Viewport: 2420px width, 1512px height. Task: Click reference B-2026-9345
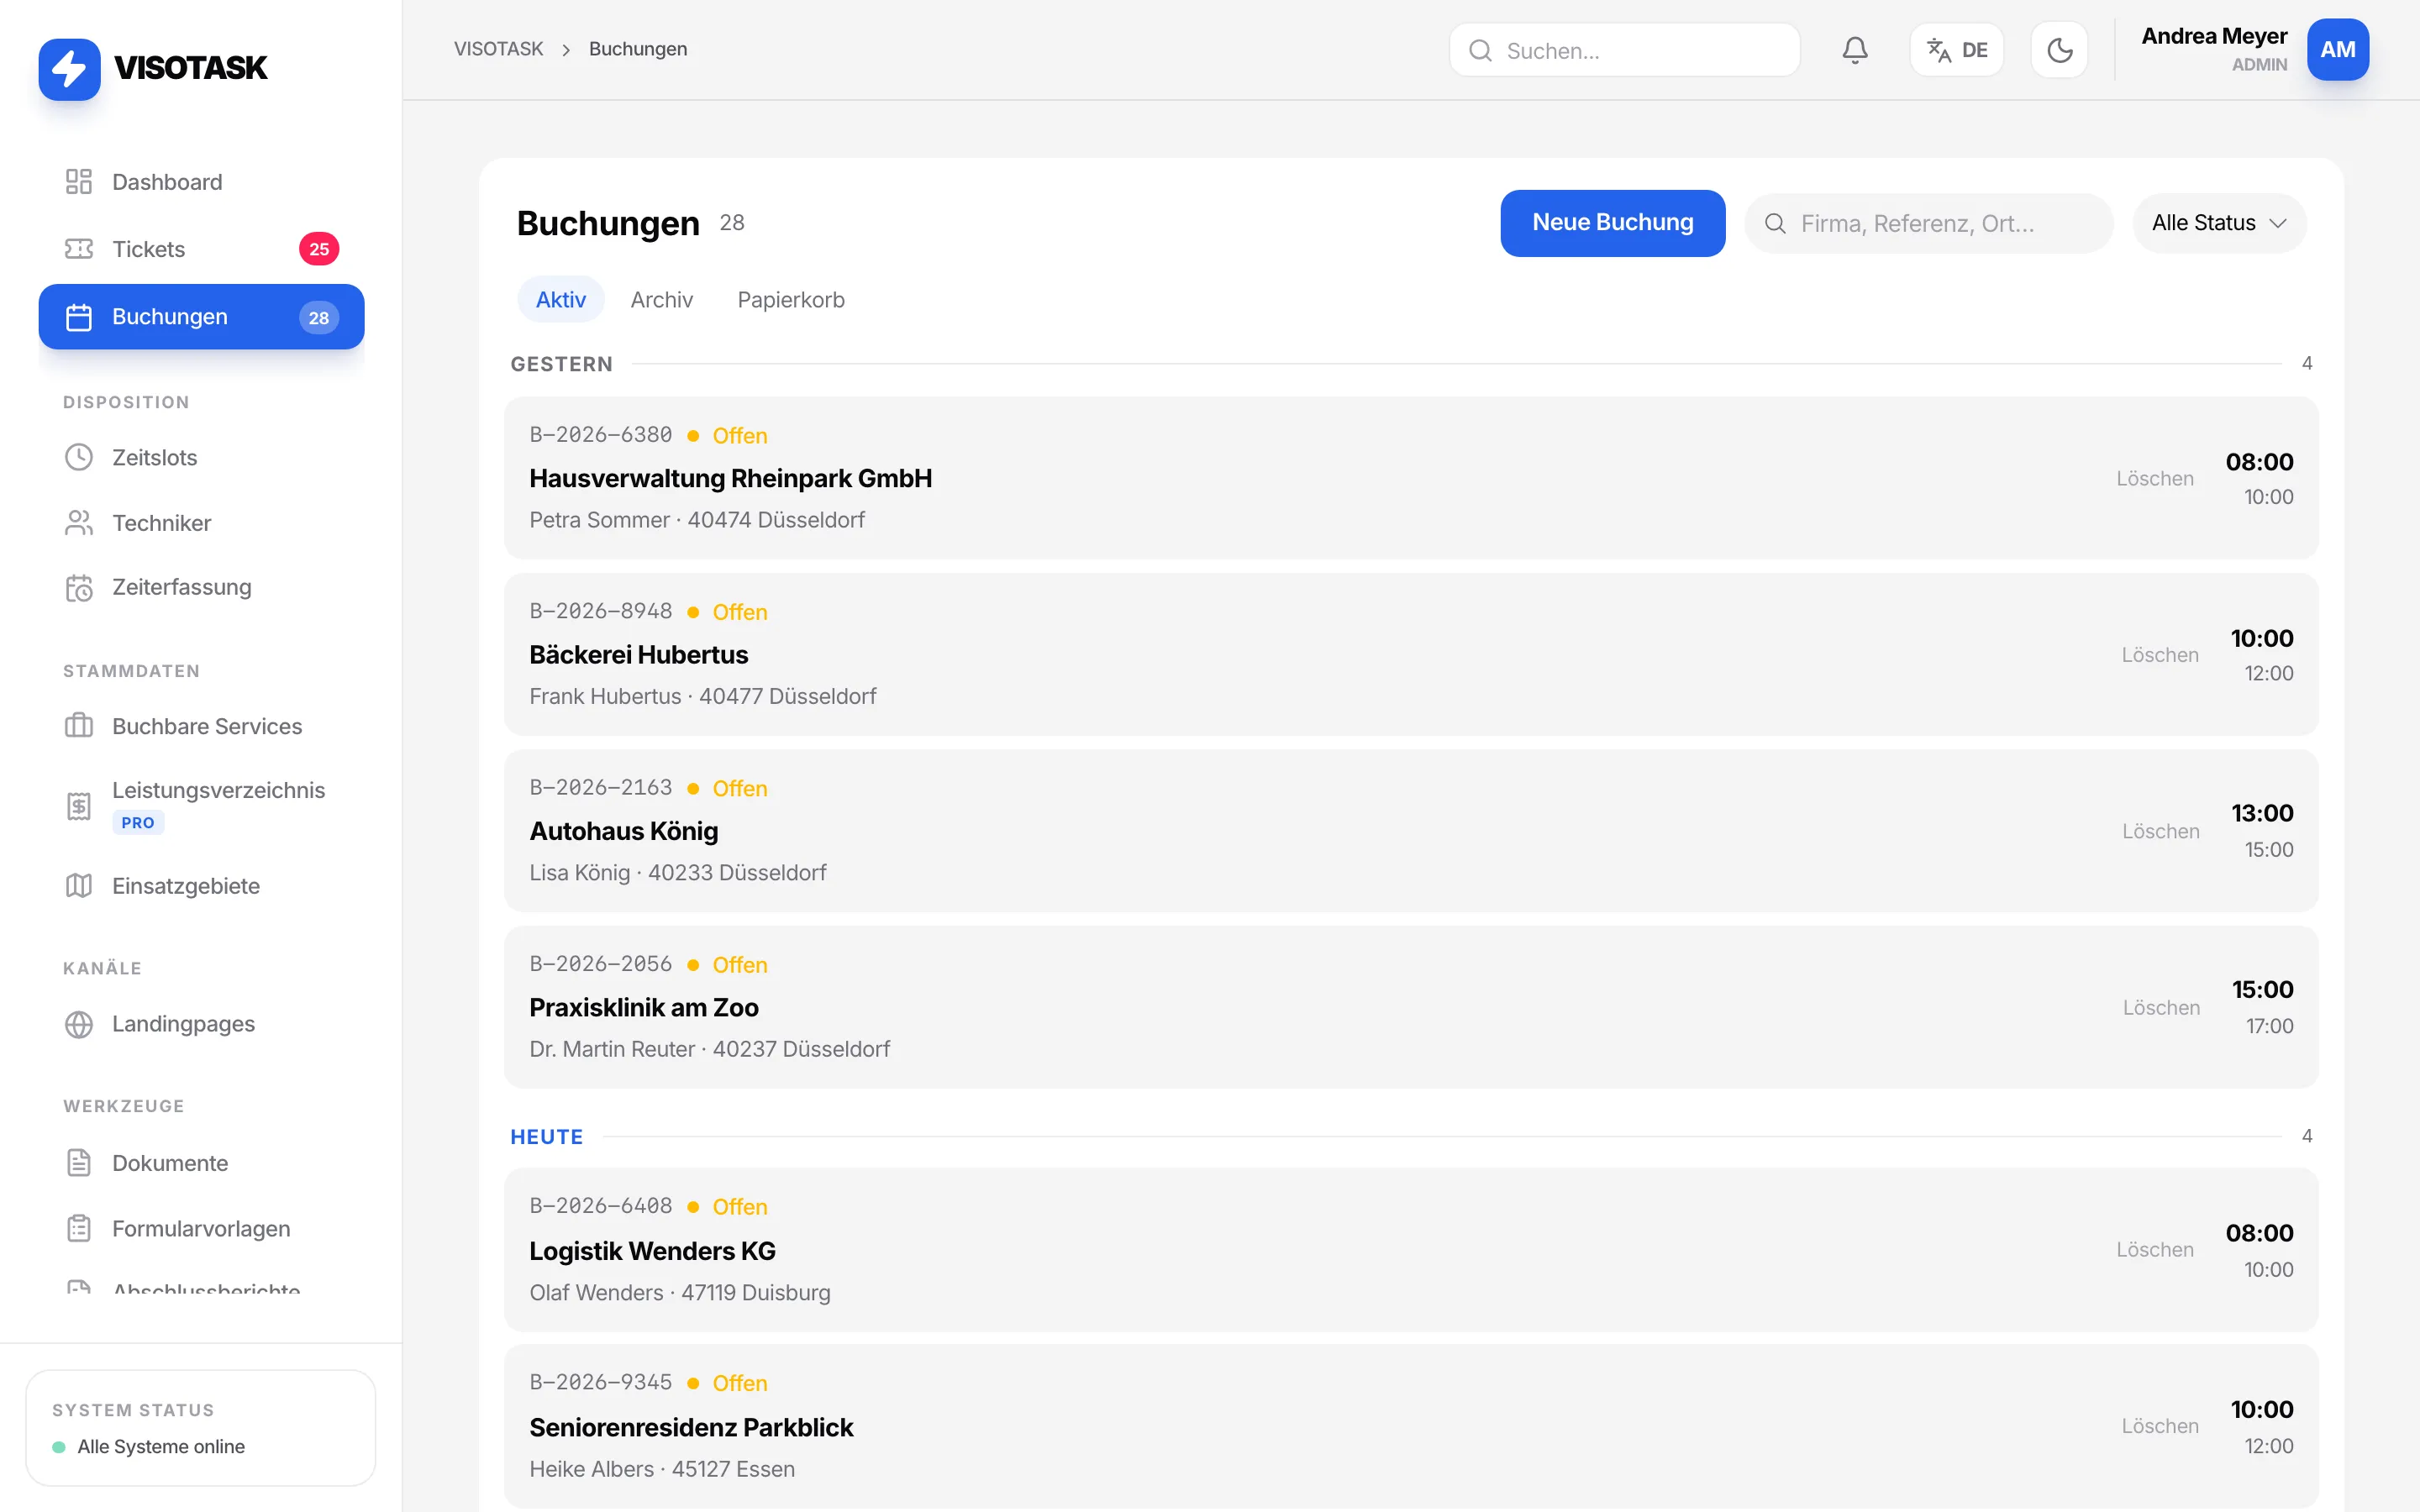point(601,1383)
